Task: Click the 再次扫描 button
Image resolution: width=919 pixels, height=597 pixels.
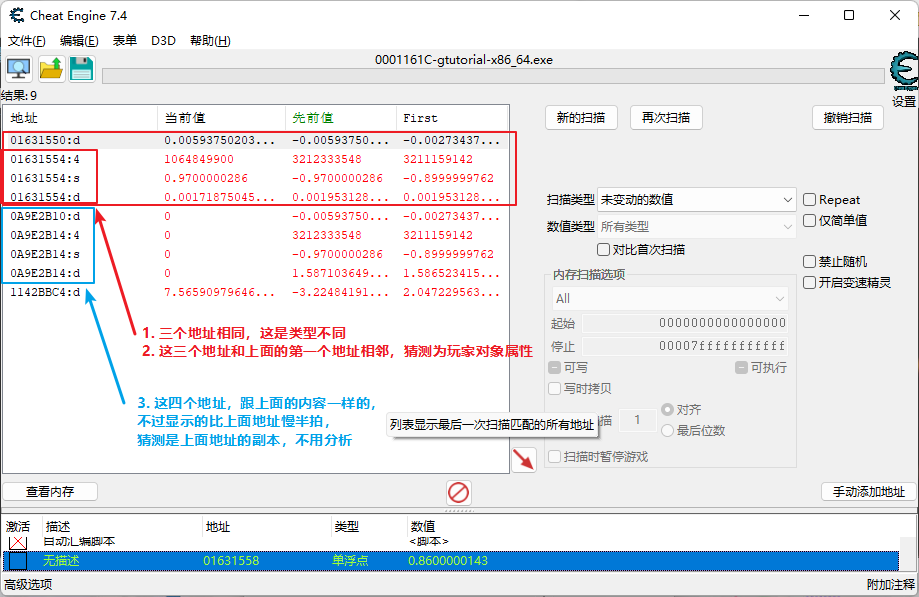Action: [x=666, y=118]
